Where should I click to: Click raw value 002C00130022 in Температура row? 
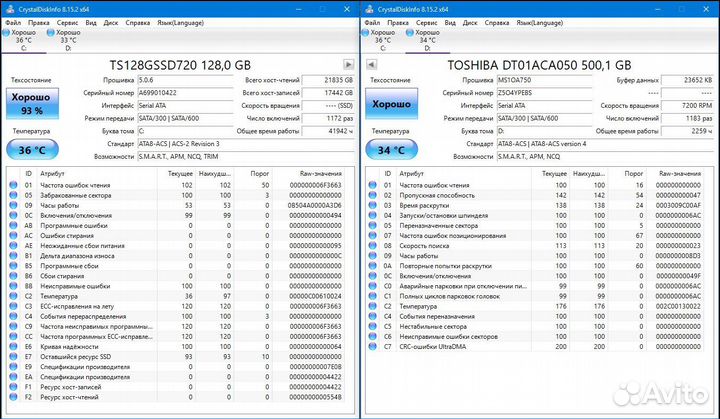(678, 306)
